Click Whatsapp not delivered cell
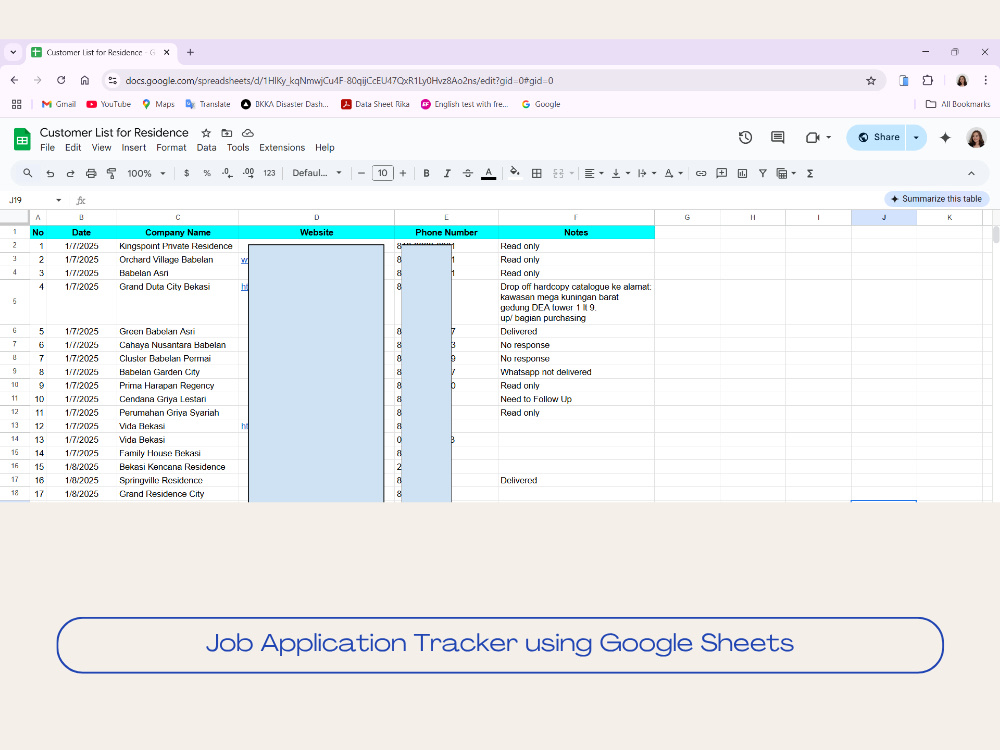This screenshot has width=1000, height=750. click(x=576, y=372)
